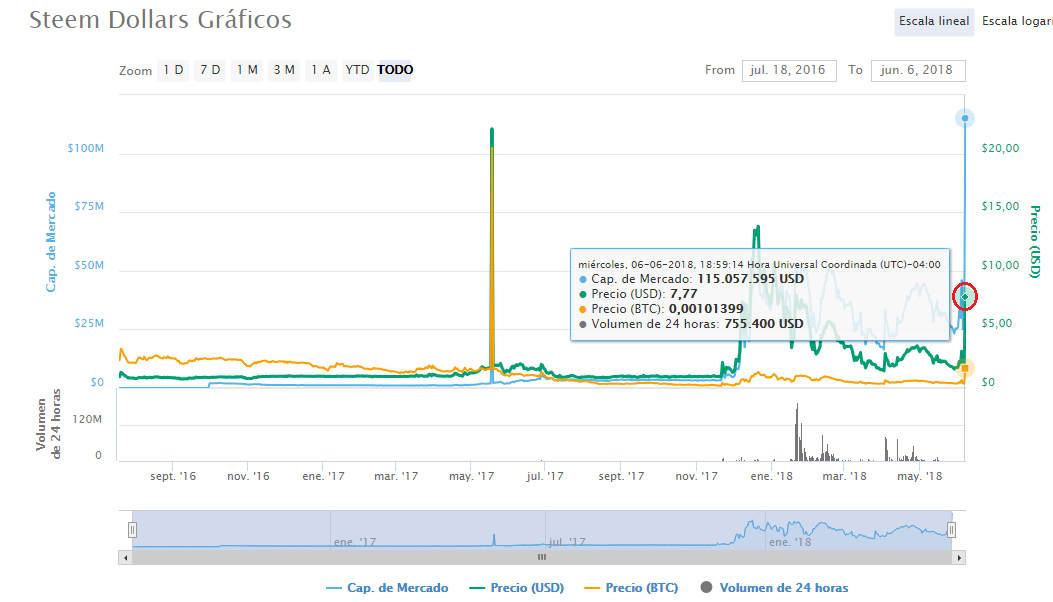Toggle Cap. de Mercado legend series
1053x602 pixels.
tap(387, 588)
